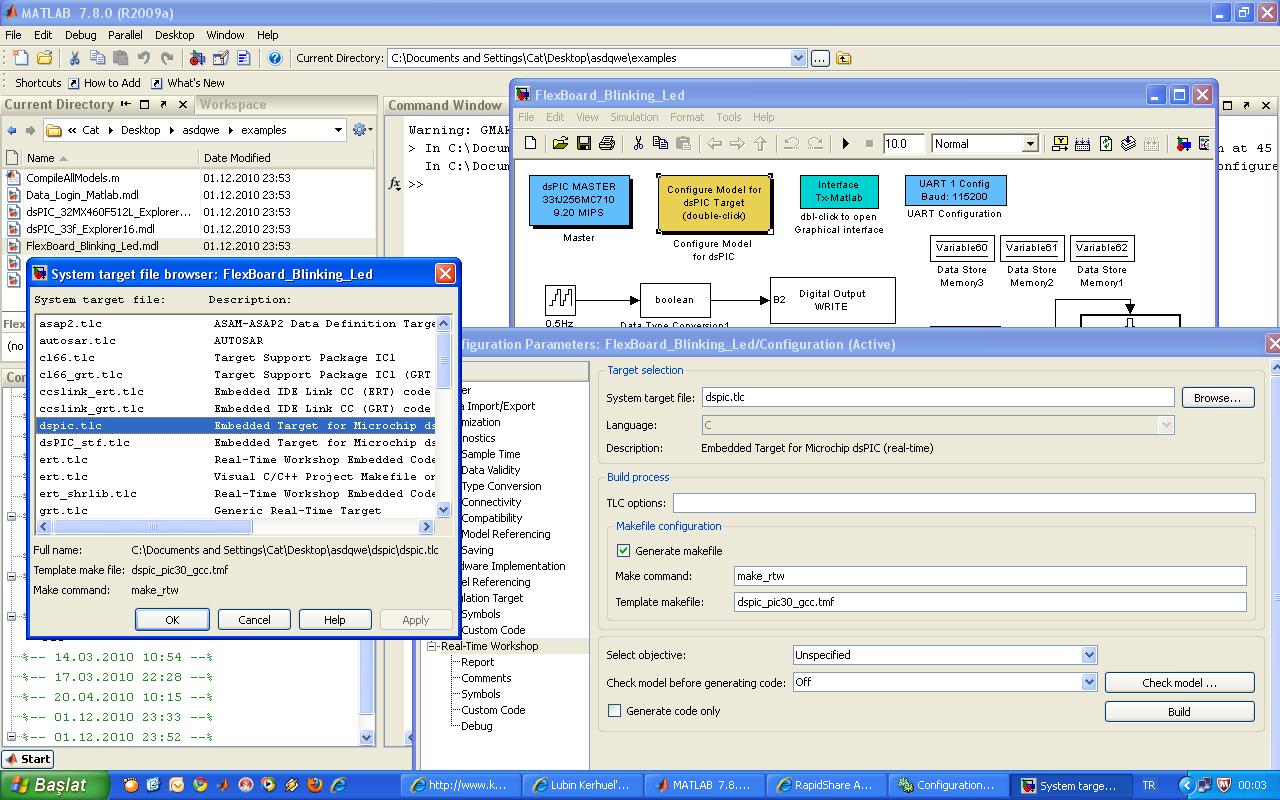Open the File menu in MATLAB

point(13,35)
